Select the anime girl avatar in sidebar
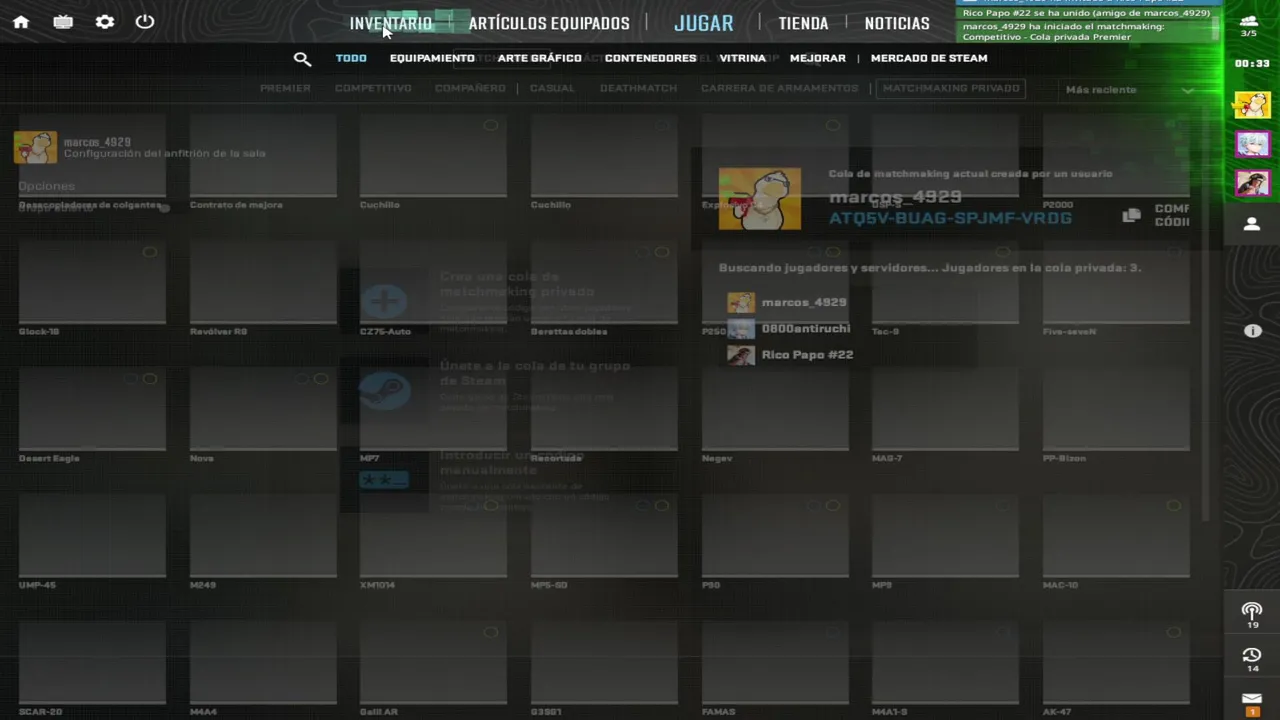The height and width of the screenshot is (720, 1280). (x=1252, y=144)
